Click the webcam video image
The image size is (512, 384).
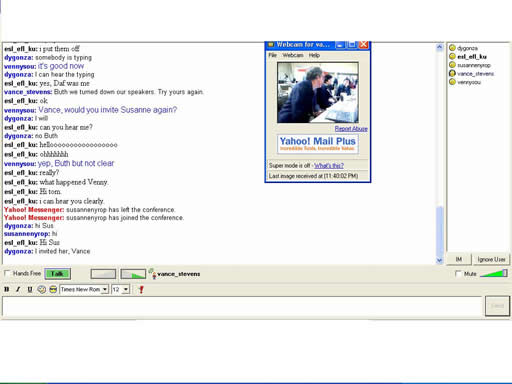pyautogui.click(x=318, y=92)
